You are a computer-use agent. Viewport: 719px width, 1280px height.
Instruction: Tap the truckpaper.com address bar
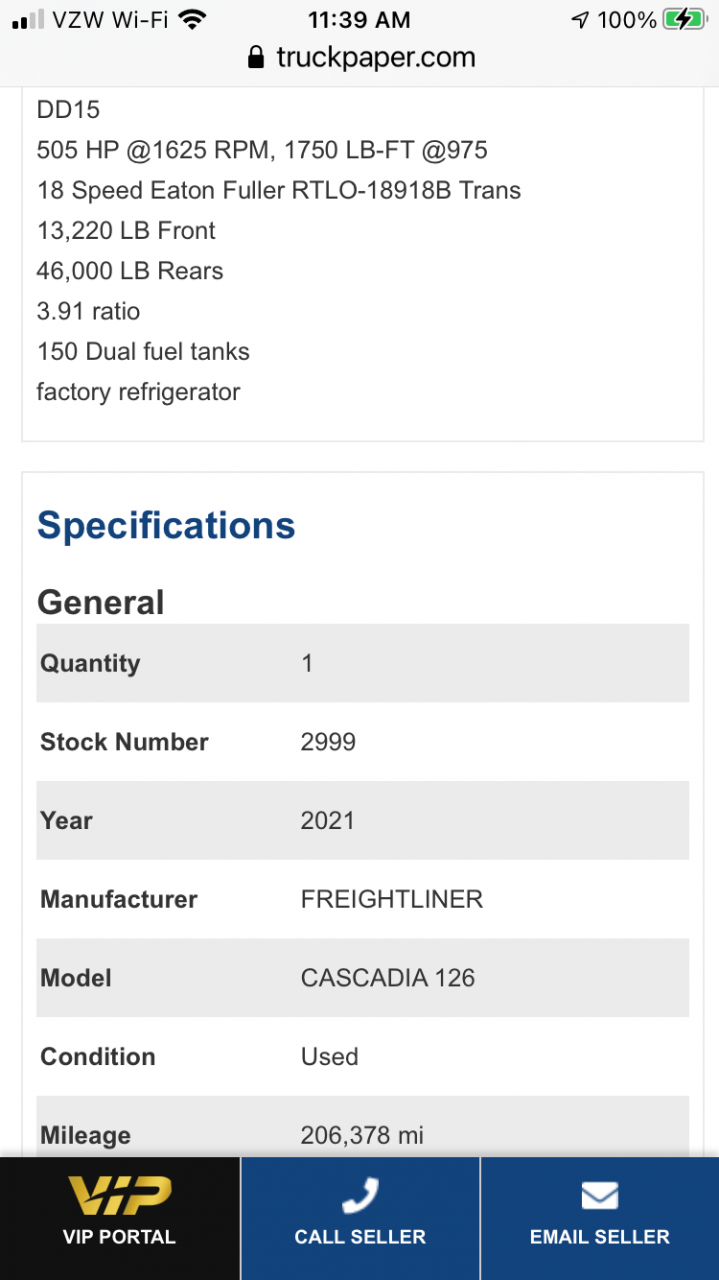[360, 58]
